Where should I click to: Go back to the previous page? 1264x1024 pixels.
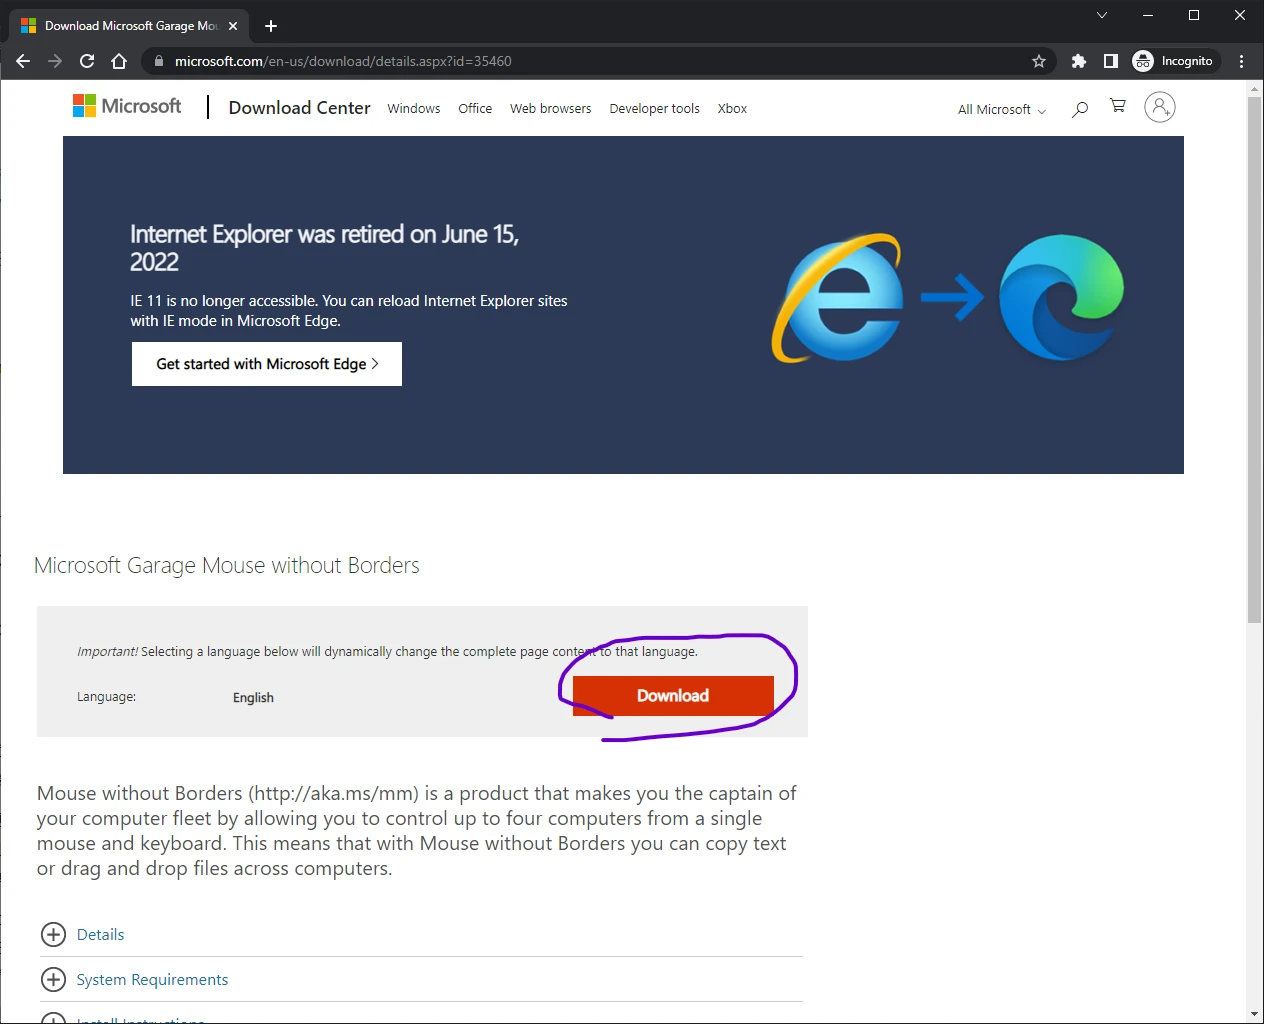tap(23, 61)
